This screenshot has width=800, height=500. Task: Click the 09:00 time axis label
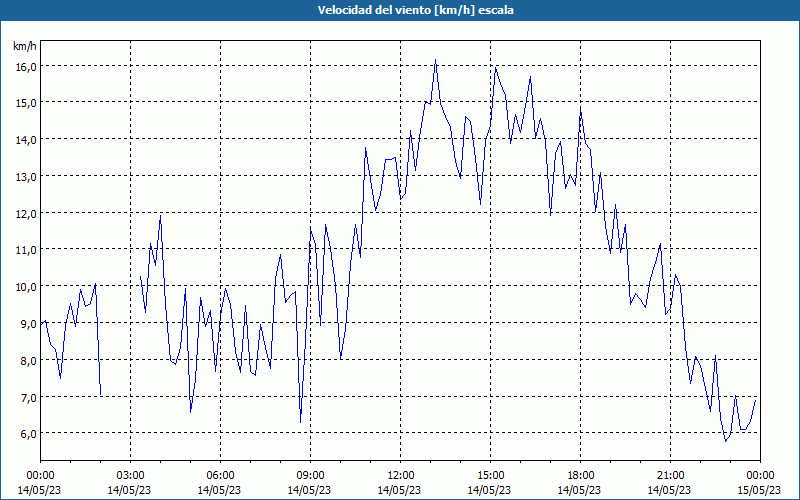coord(310,476)
